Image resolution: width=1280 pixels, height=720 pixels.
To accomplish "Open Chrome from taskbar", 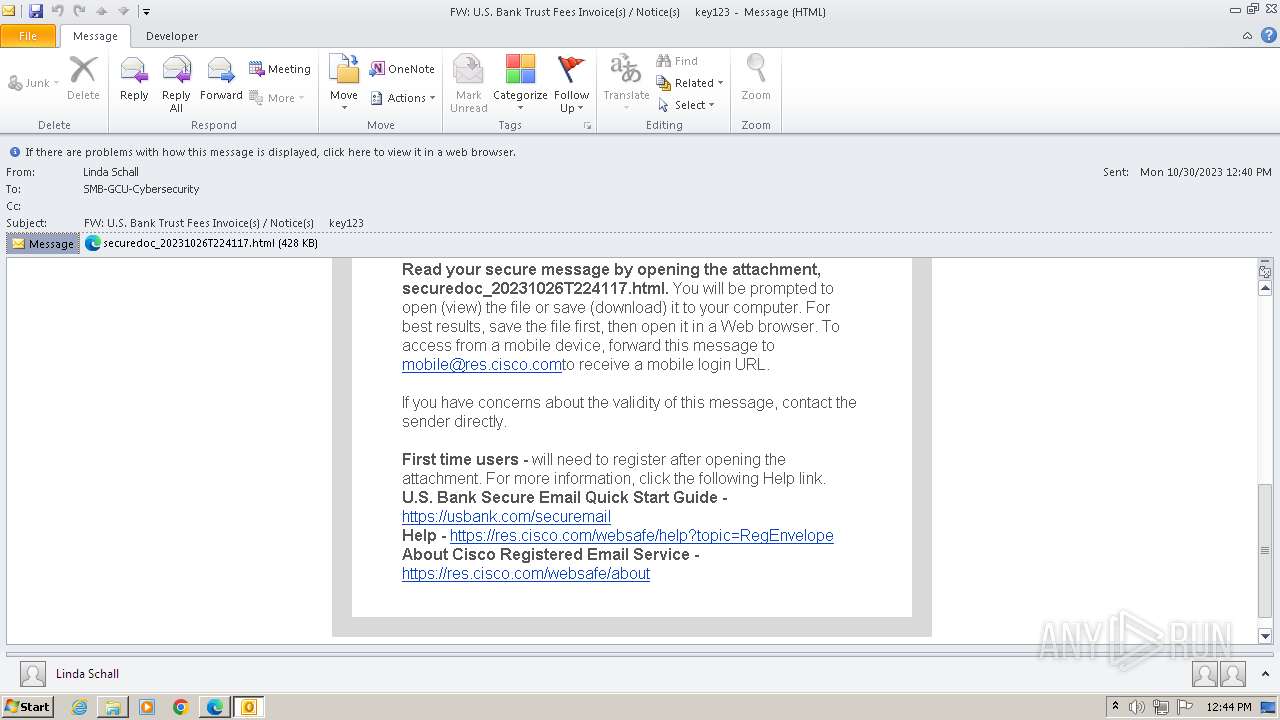I will (x=181, y=707).
